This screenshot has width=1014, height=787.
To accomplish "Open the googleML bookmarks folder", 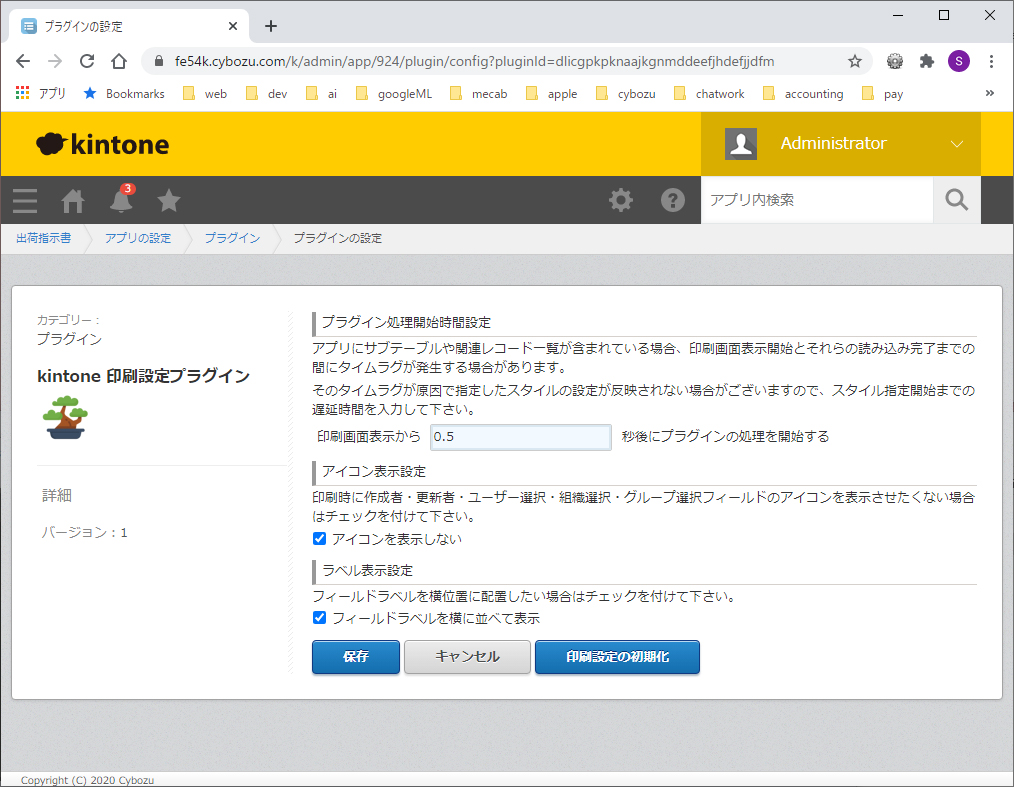I will point(394,94).
